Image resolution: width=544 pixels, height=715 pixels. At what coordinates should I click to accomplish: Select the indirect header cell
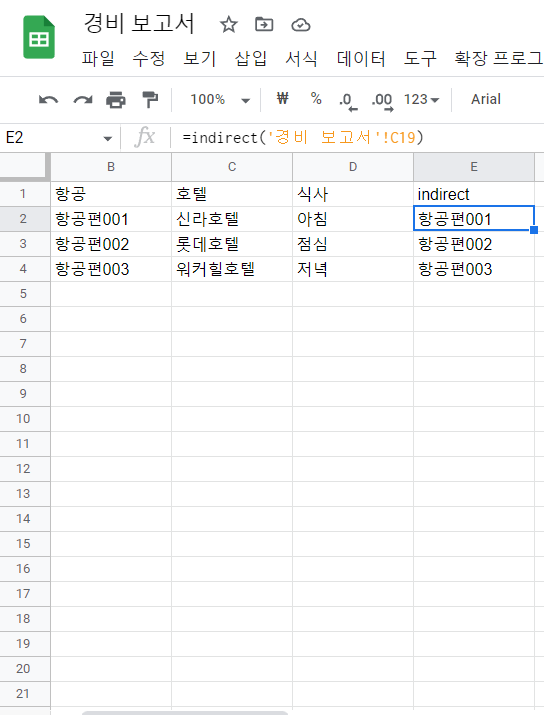[474, 194]
